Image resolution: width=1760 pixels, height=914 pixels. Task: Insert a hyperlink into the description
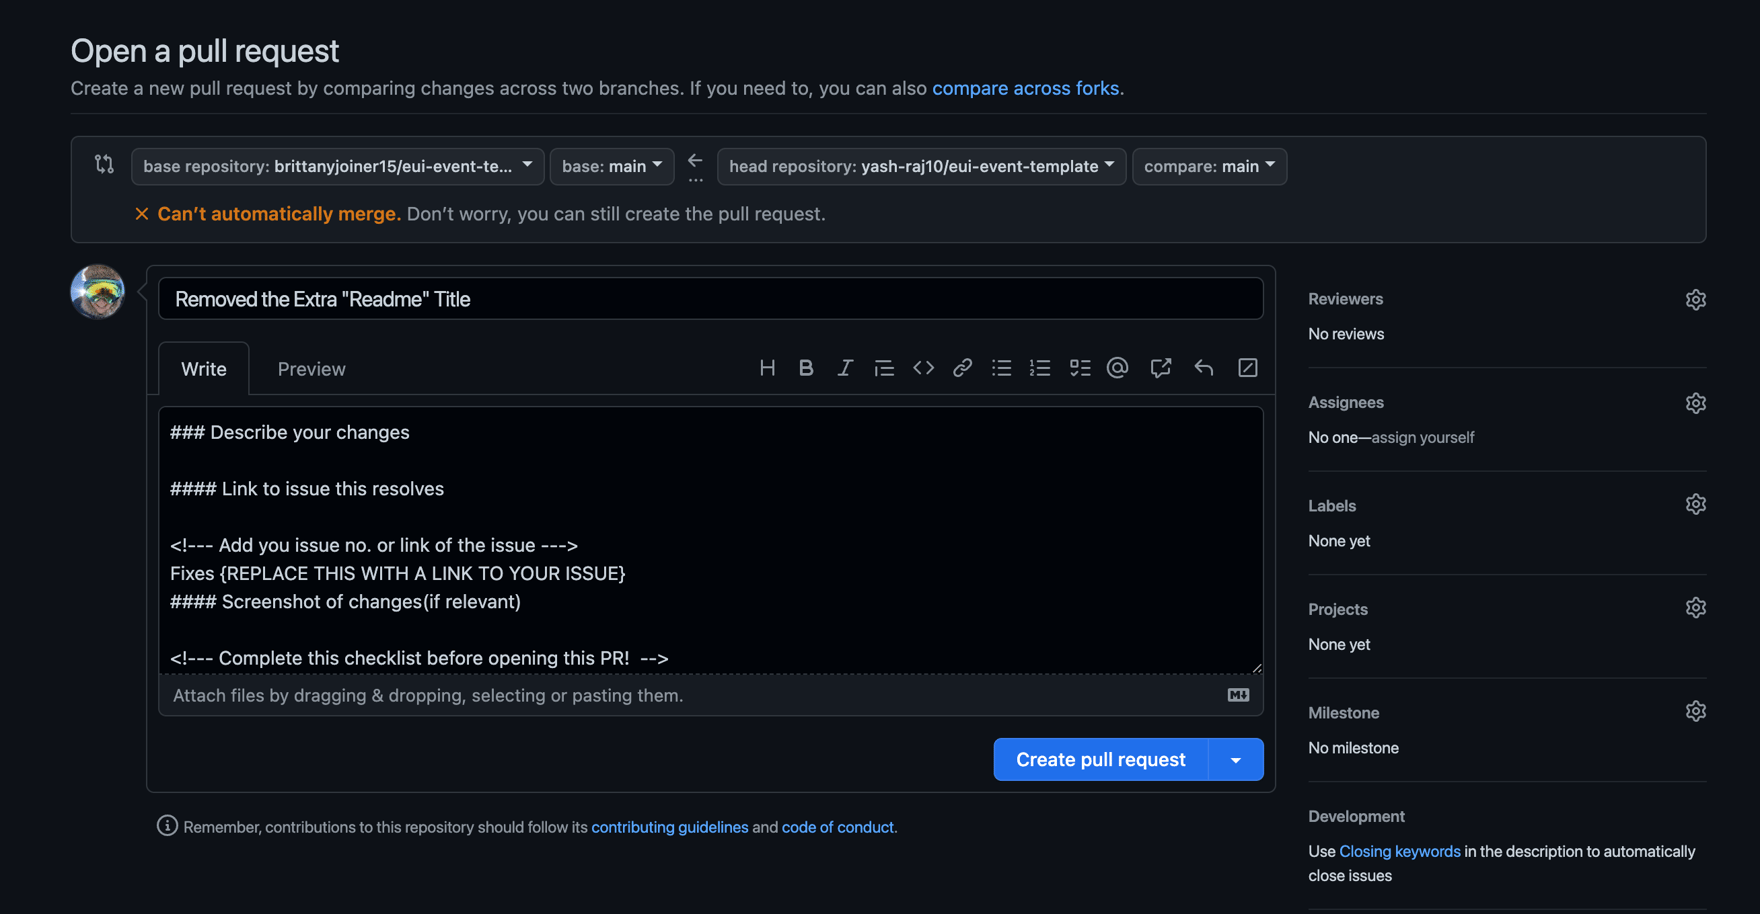(962, 368)
